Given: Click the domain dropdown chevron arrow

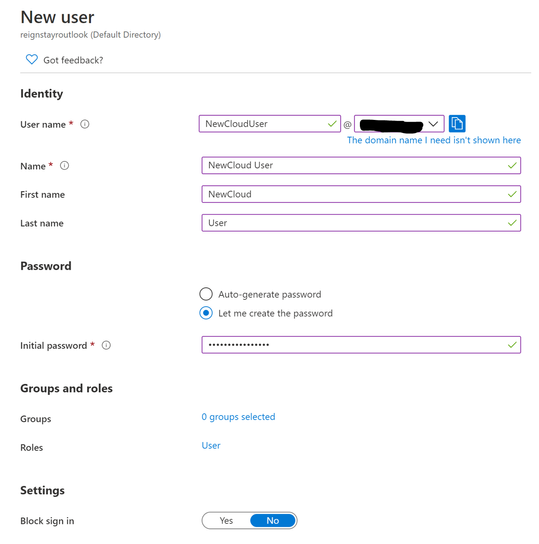Looking at the screenshot, I should [433, 124].
